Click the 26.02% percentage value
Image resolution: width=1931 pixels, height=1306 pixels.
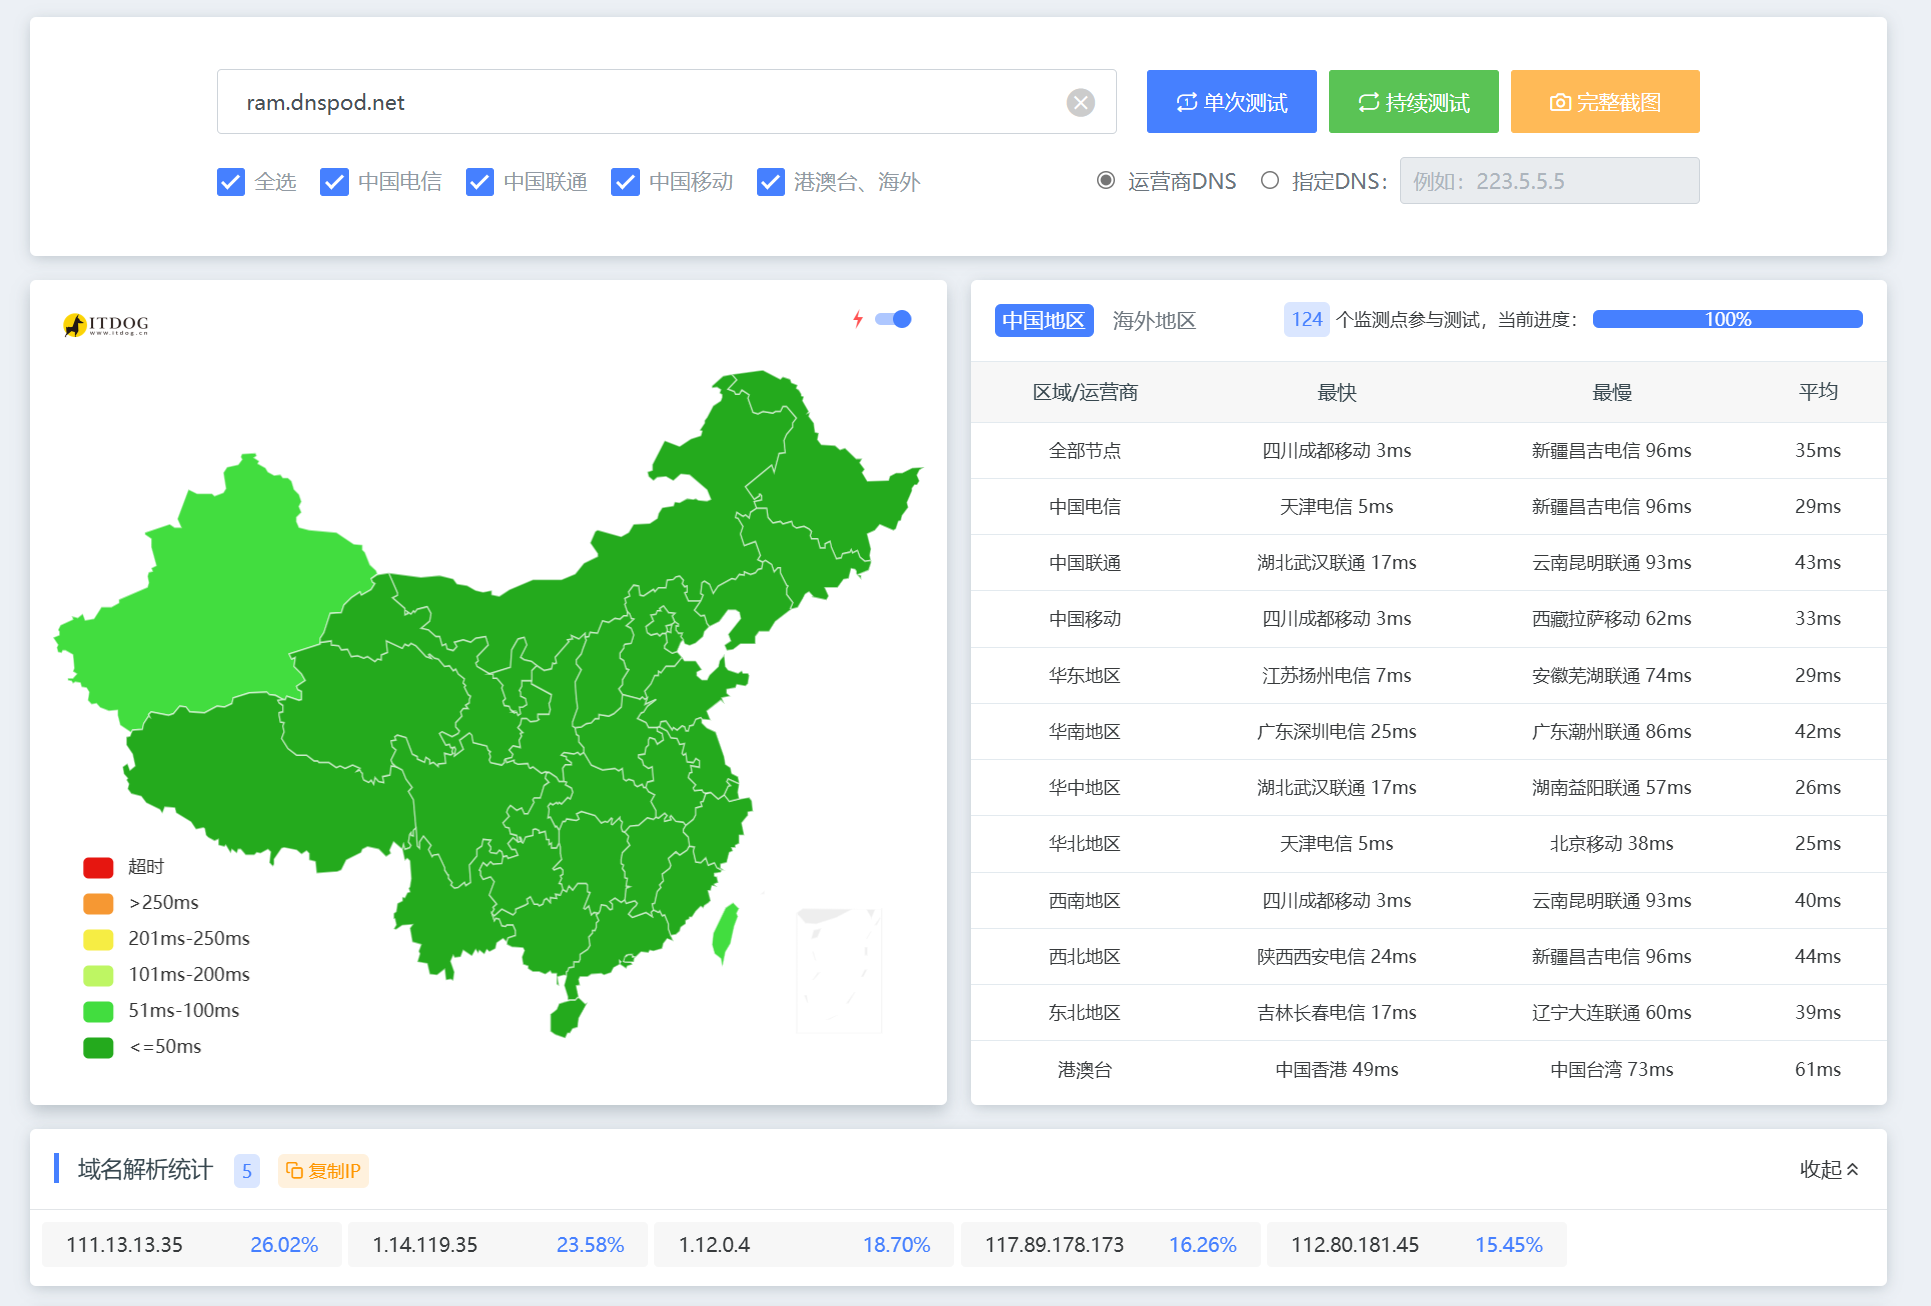(x=284, y=1244)
